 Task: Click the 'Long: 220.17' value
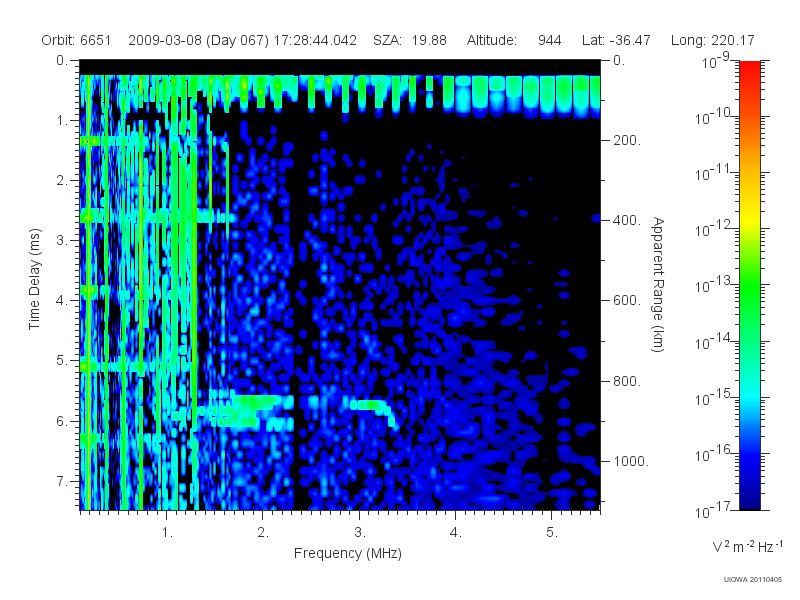pyautogui.click(x=712, y=40)
